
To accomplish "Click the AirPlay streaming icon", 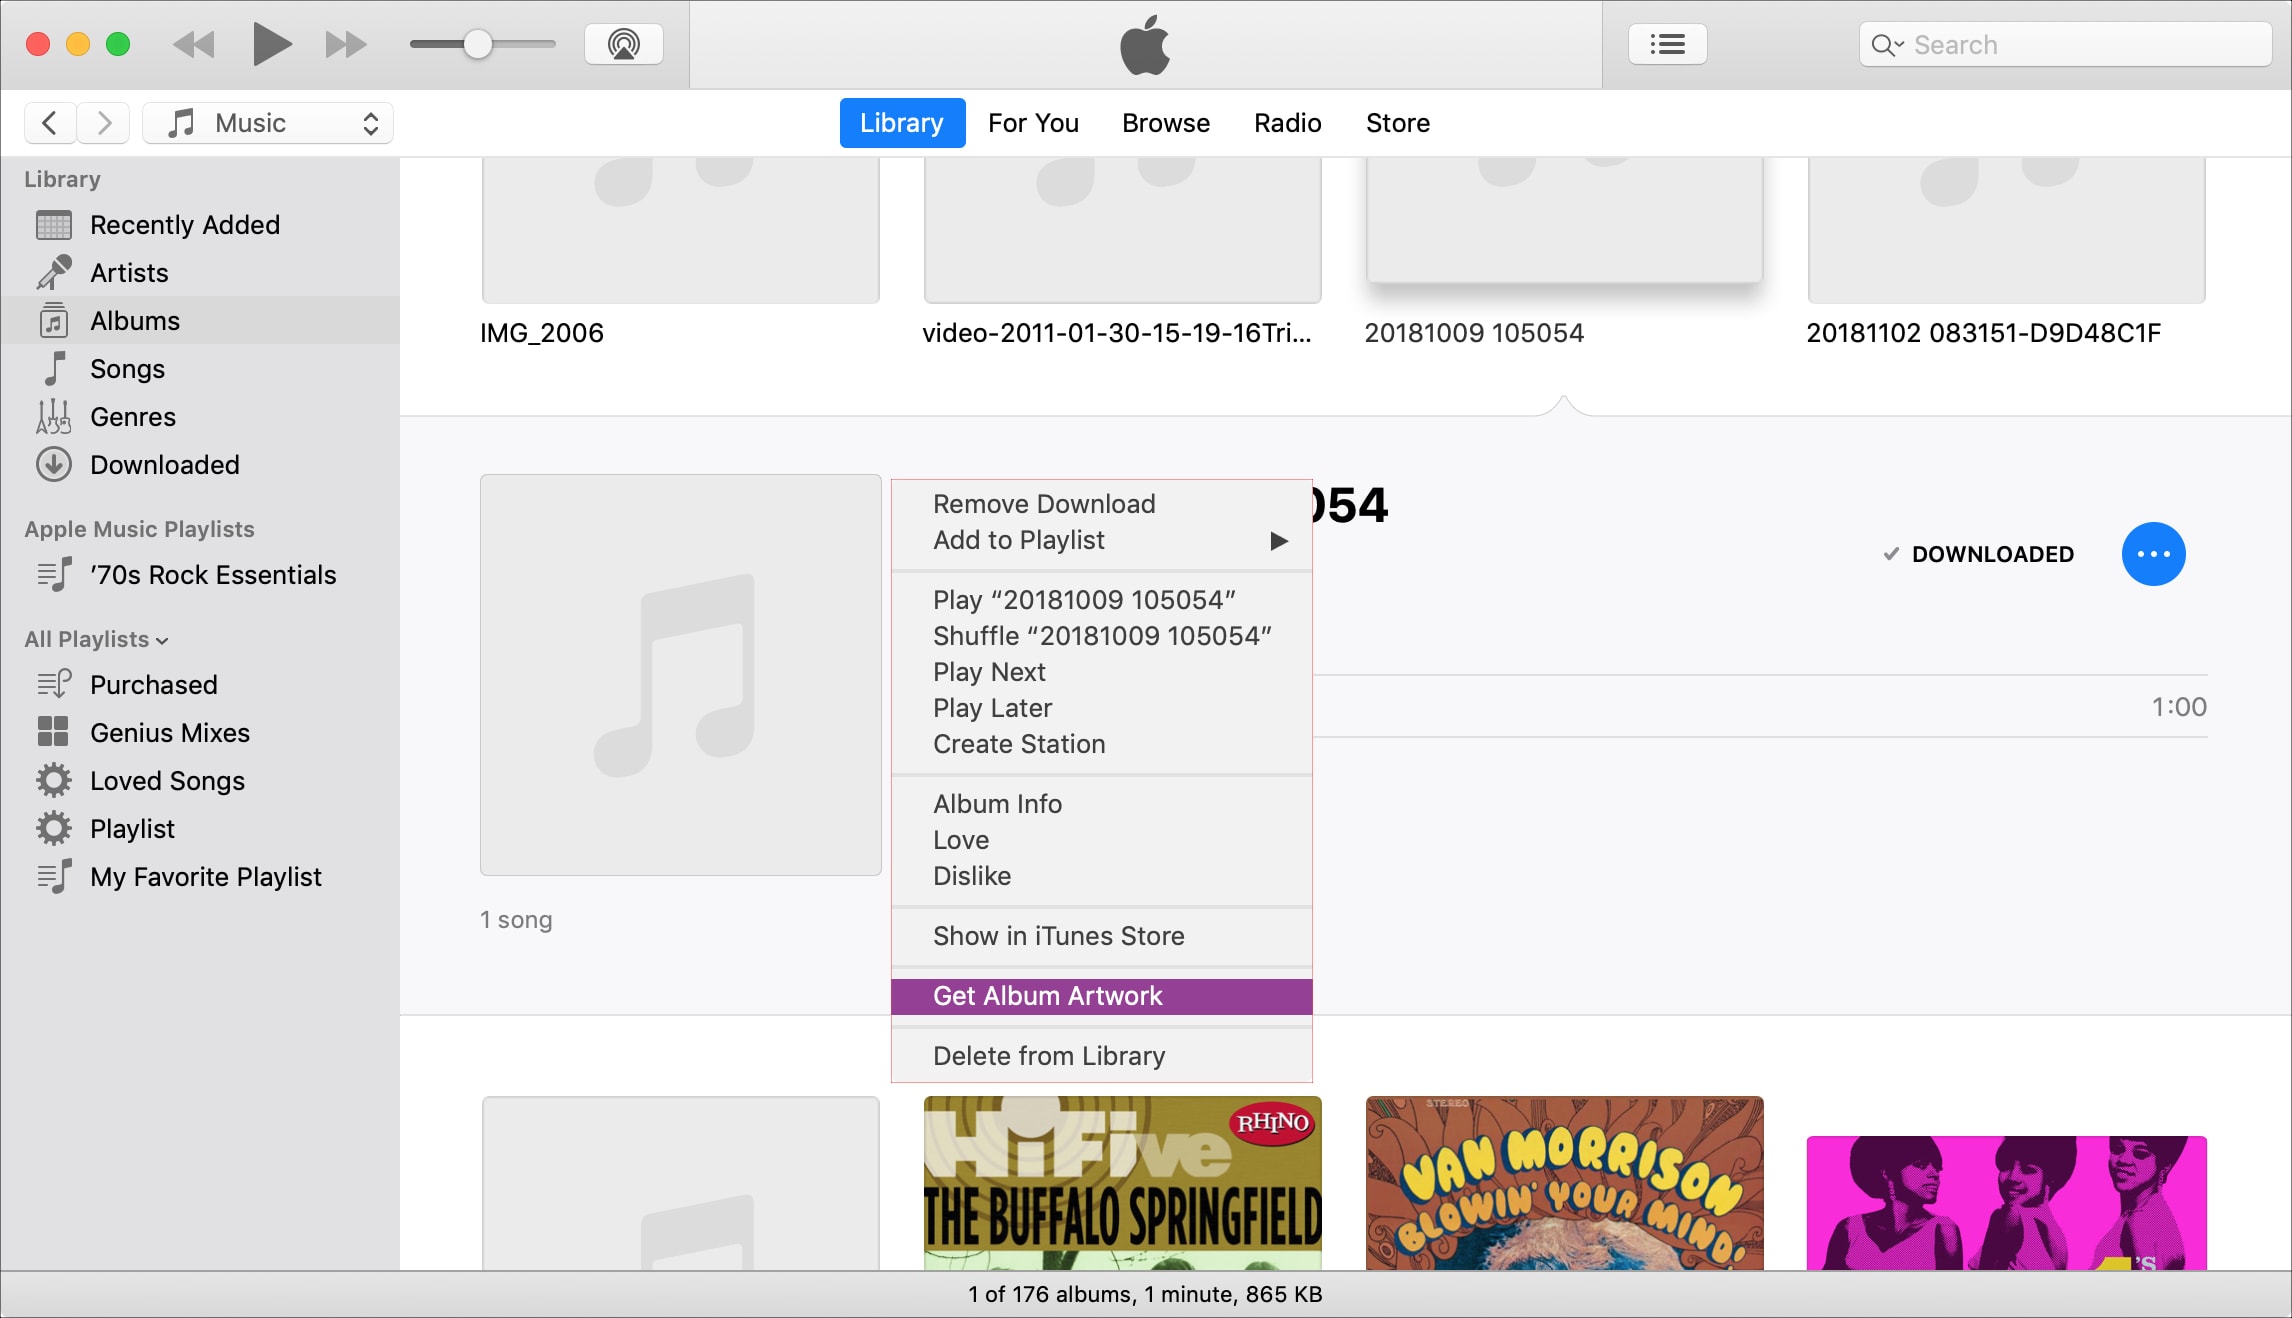I will click(x=623, y=43).
